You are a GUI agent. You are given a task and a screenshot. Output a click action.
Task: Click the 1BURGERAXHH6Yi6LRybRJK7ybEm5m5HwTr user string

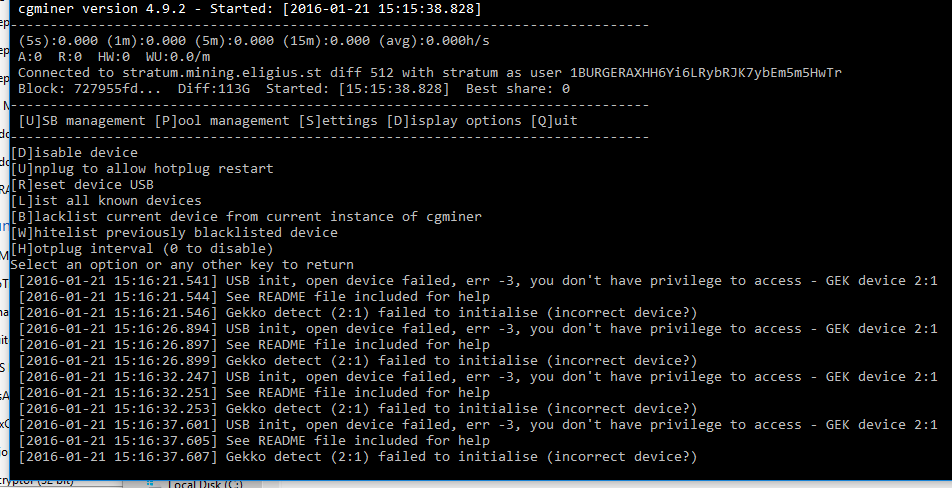[x=706, y=73]
